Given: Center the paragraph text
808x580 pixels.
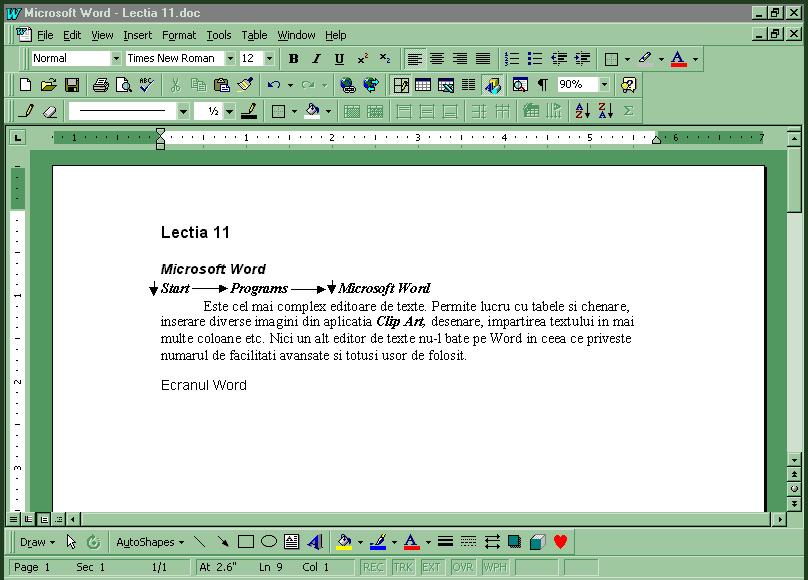Looking at the screenshot, I should click(x=437, y=59).
